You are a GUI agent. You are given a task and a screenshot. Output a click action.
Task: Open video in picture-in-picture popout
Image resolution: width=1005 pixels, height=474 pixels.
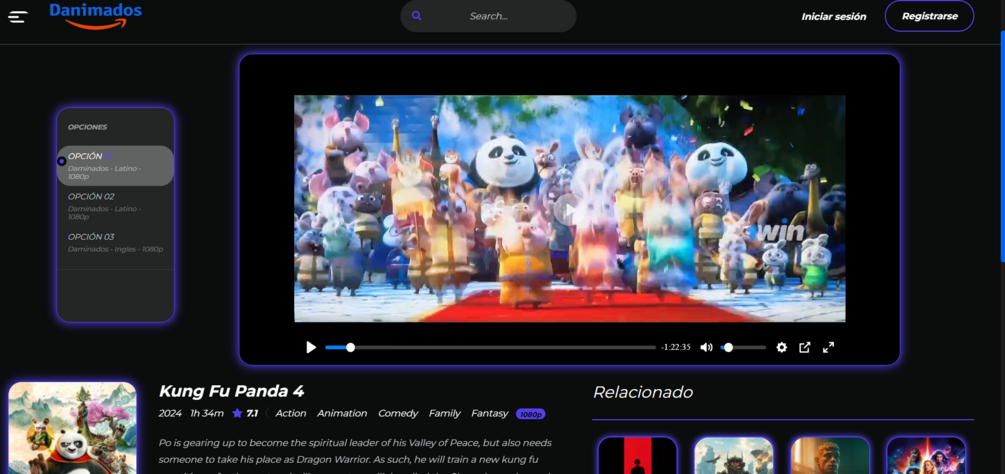click(804, 347)
